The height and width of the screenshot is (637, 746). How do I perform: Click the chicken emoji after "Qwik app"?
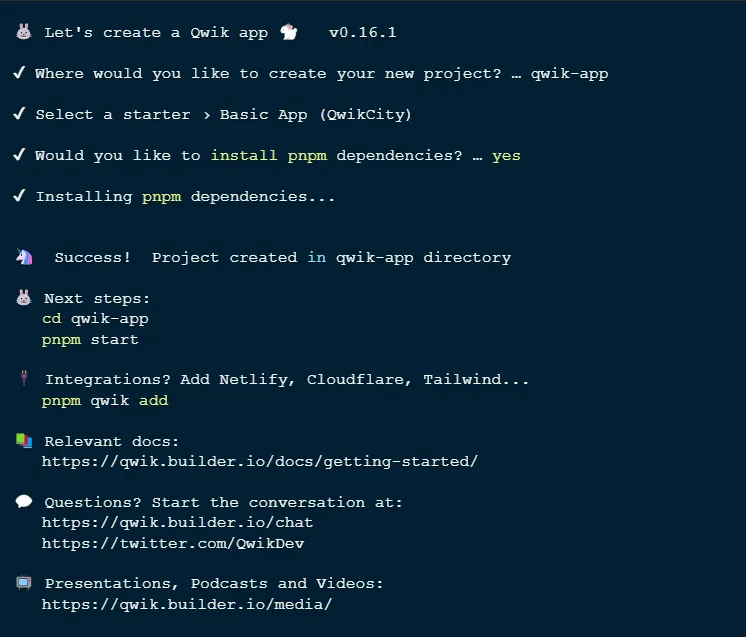[289, 32]
